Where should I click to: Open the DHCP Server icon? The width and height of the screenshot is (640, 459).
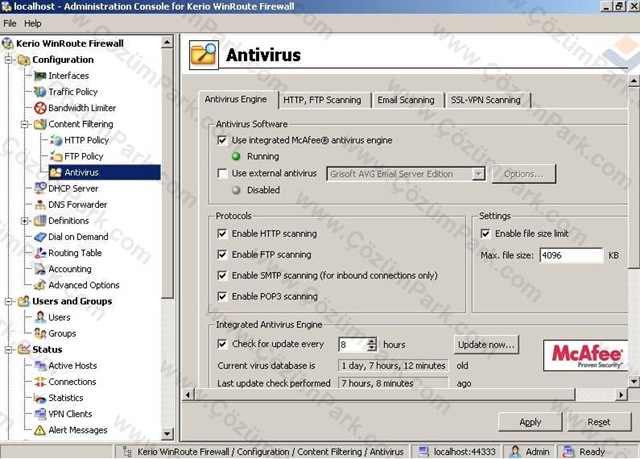click(x=40, y=188)
